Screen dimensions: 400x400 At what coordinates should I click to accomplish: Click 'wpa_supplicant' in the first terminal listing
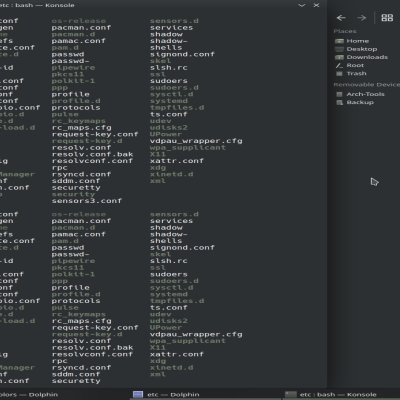point(188,148)
